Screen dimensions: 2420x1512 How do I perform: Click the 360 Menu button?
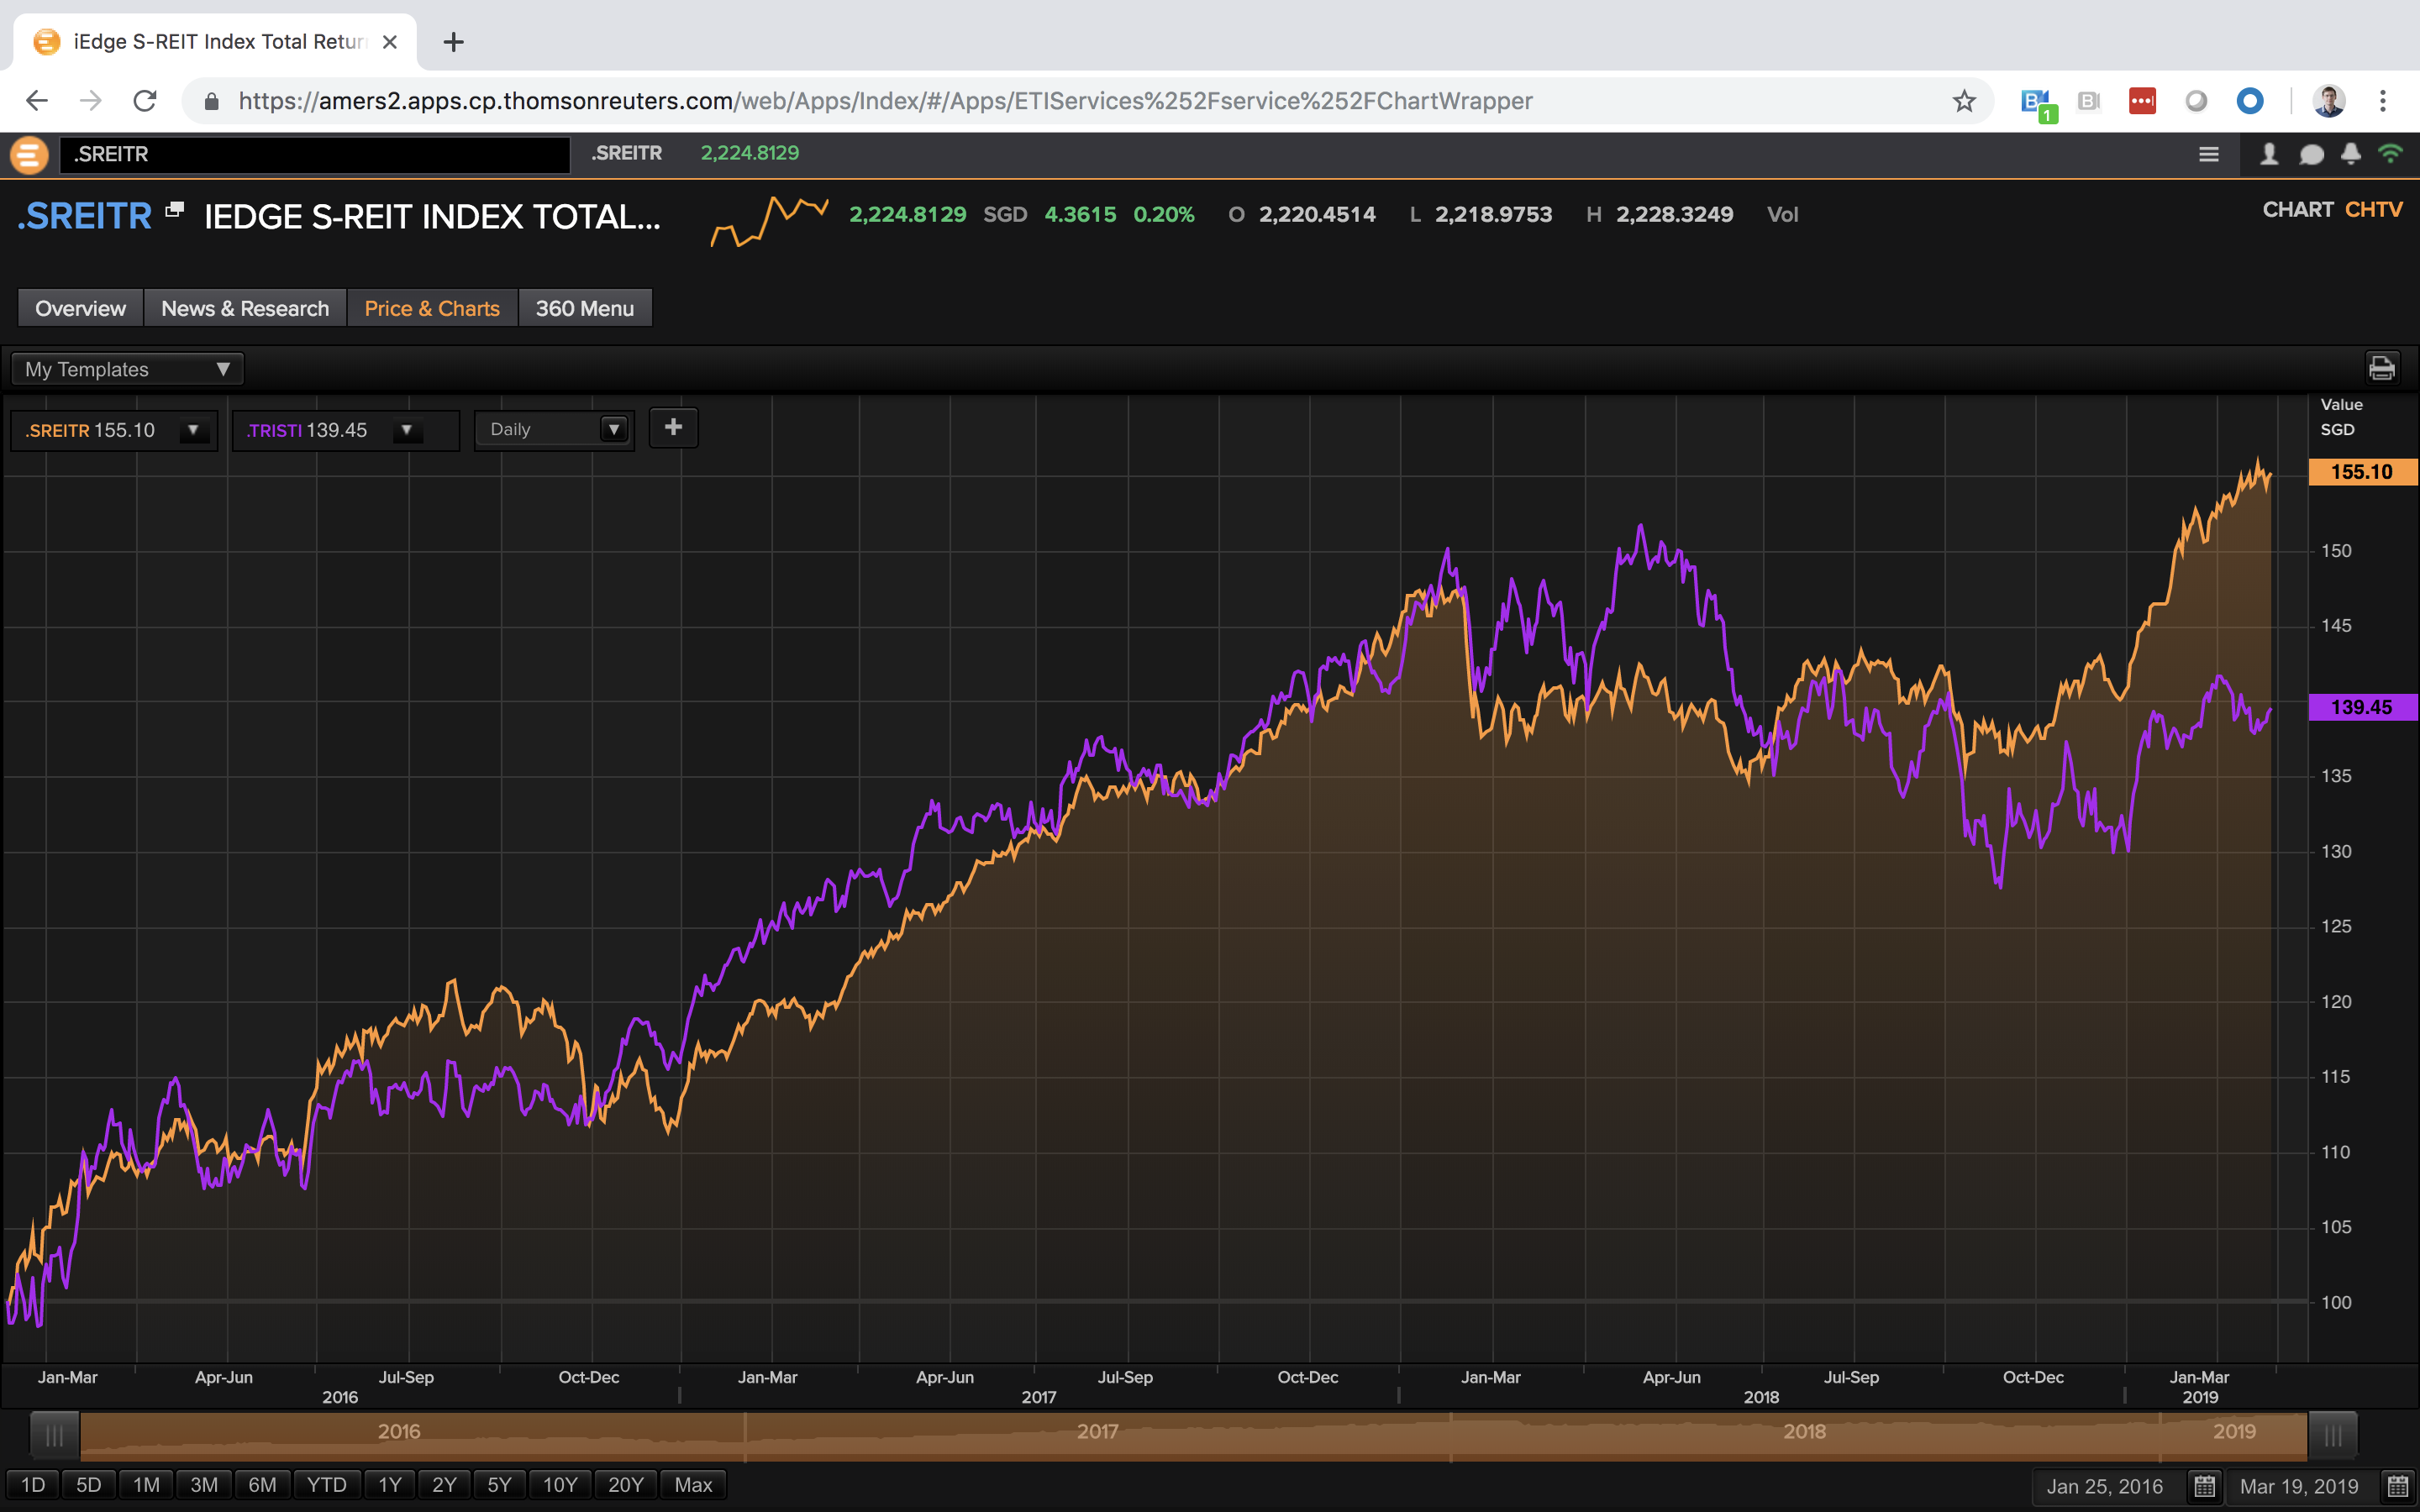pyautogui.click(x=584, y=308)
